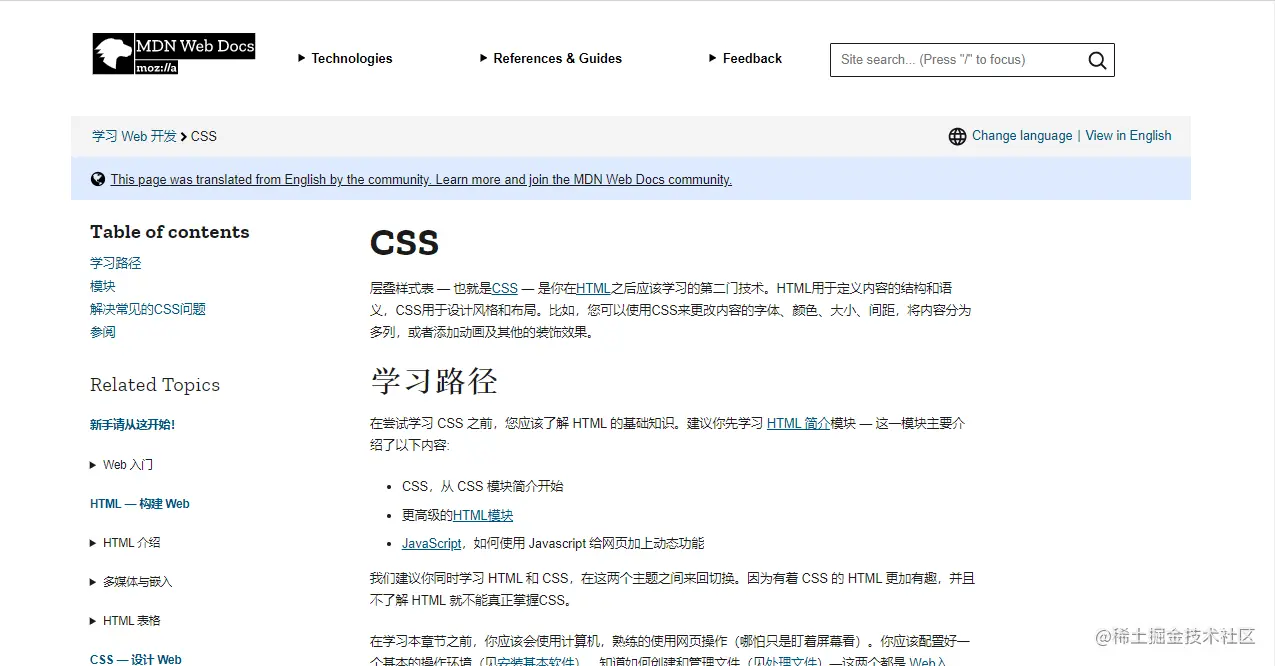Jump to 解决常见的CSS问题 in table of contents

pos(148,309)
